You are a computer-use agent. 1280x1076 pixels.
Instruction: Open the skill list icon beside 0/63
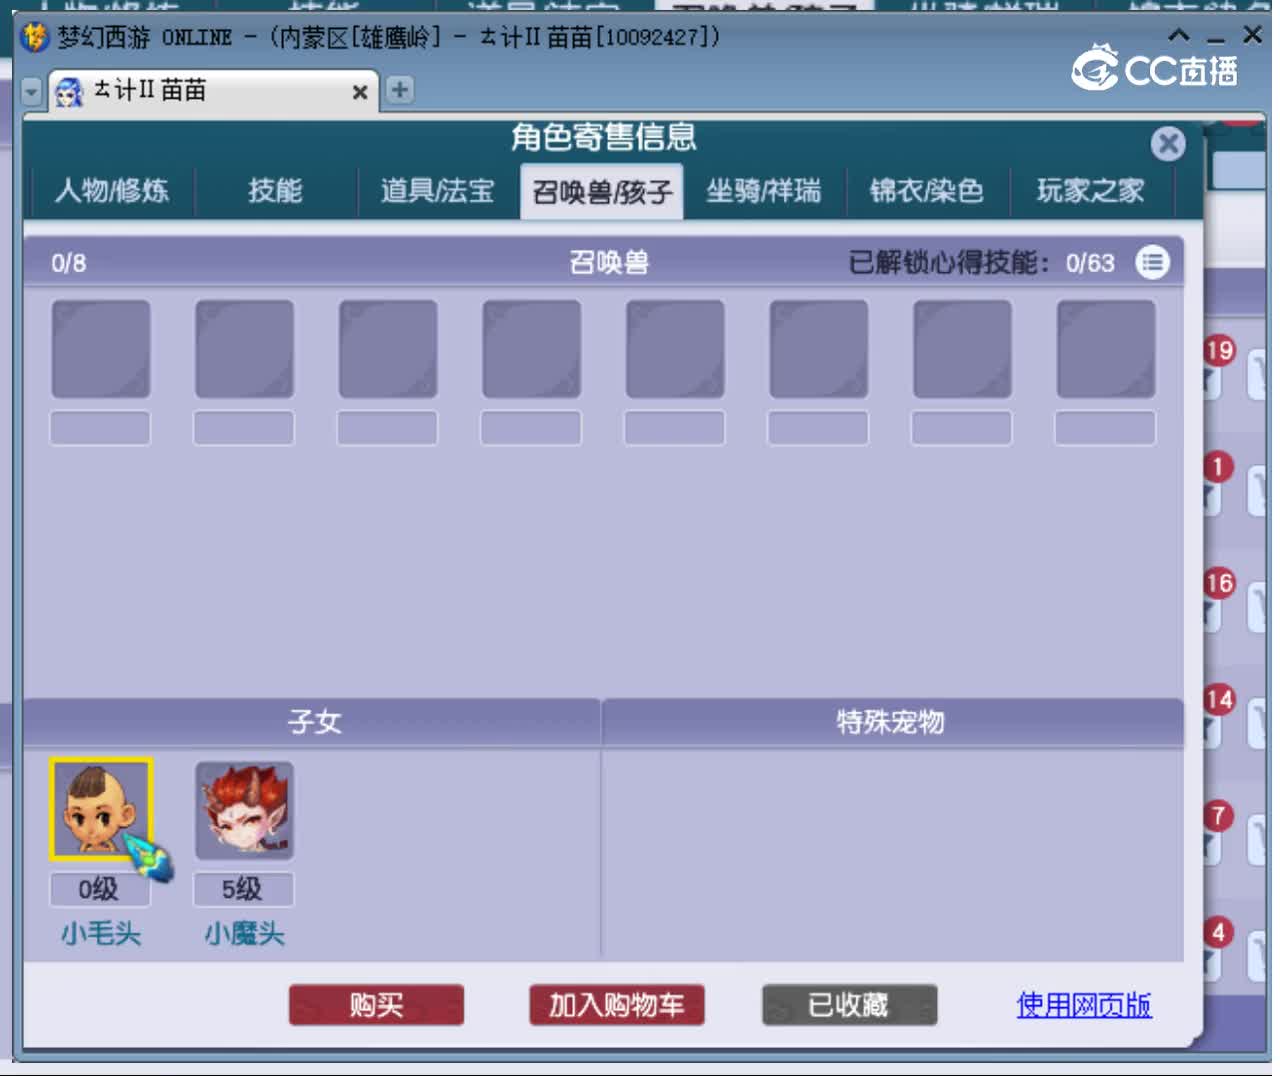click(1152, 262)
